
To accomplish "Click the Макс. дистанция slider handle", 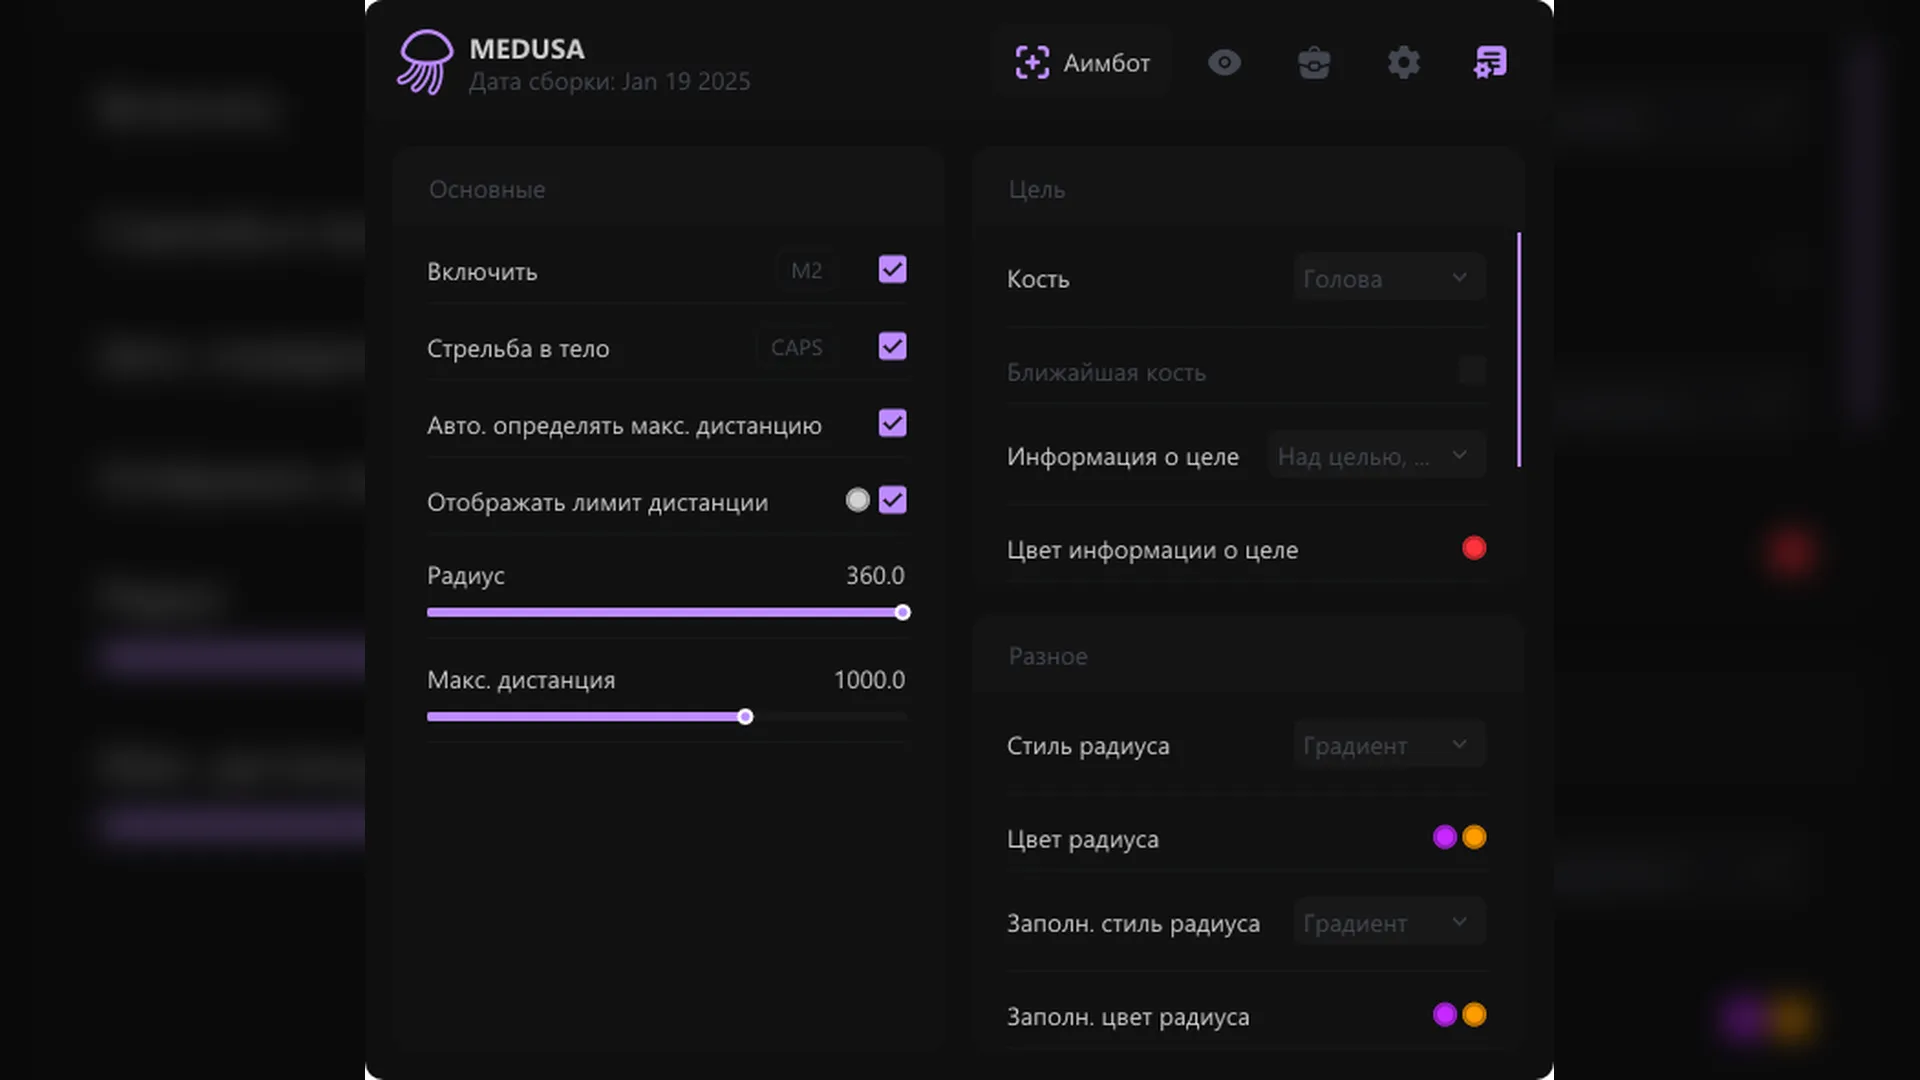I will tap(745, 717).
